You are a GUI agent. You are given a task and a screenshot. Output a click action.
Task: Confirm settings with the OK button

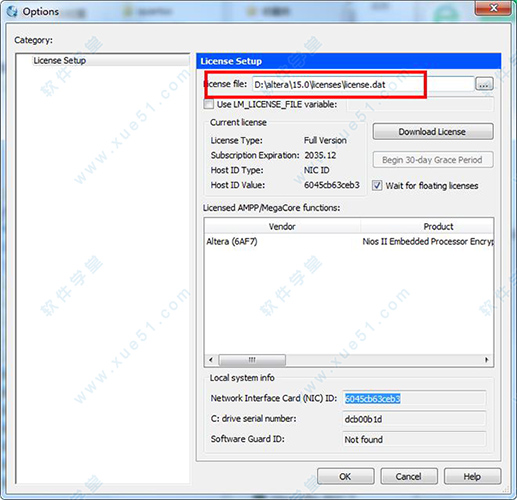click(345, 476)
